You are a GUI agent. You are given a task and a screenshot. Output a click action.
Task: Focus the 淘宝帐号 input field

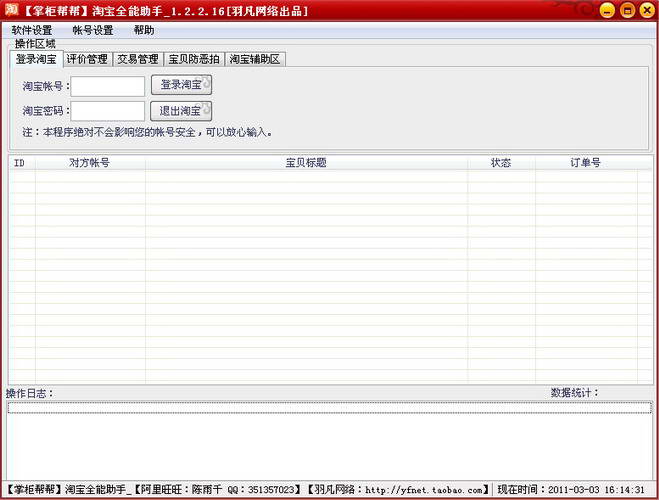tap(108, 86)
